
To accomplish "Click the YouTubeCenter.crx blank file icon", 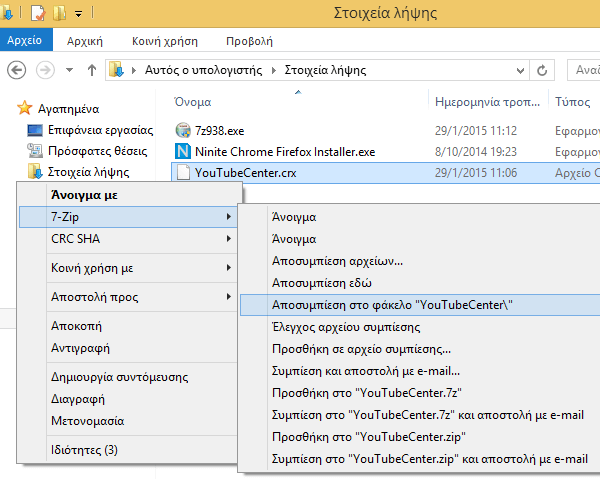I will click(183, 173).
